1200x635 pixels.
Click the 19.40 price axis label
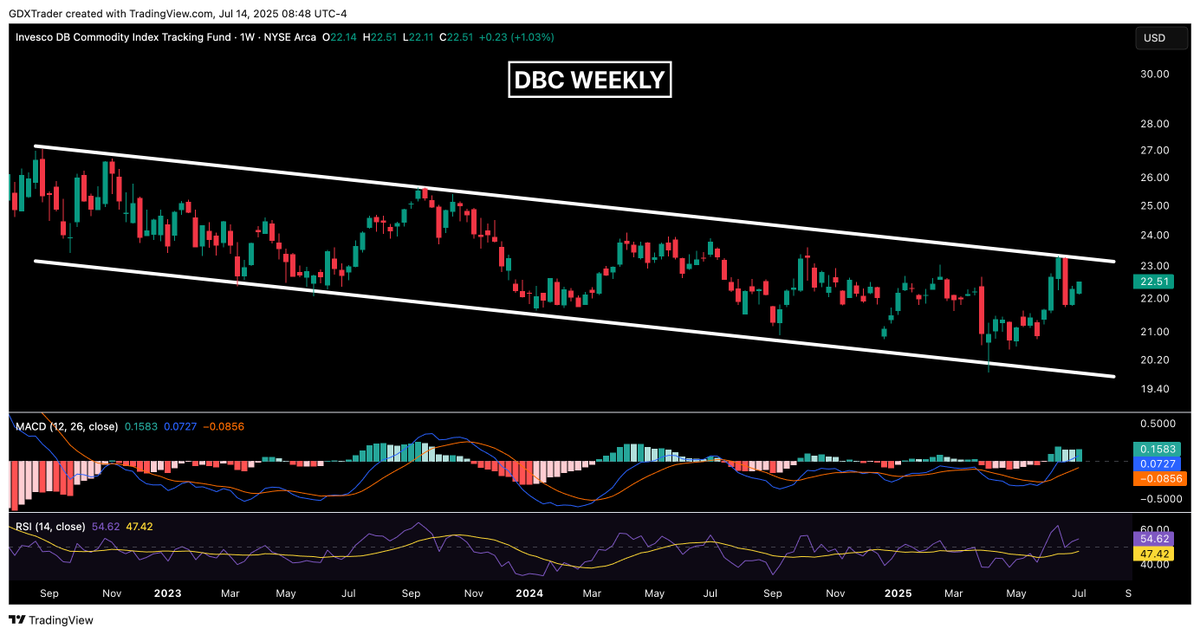1155,389
